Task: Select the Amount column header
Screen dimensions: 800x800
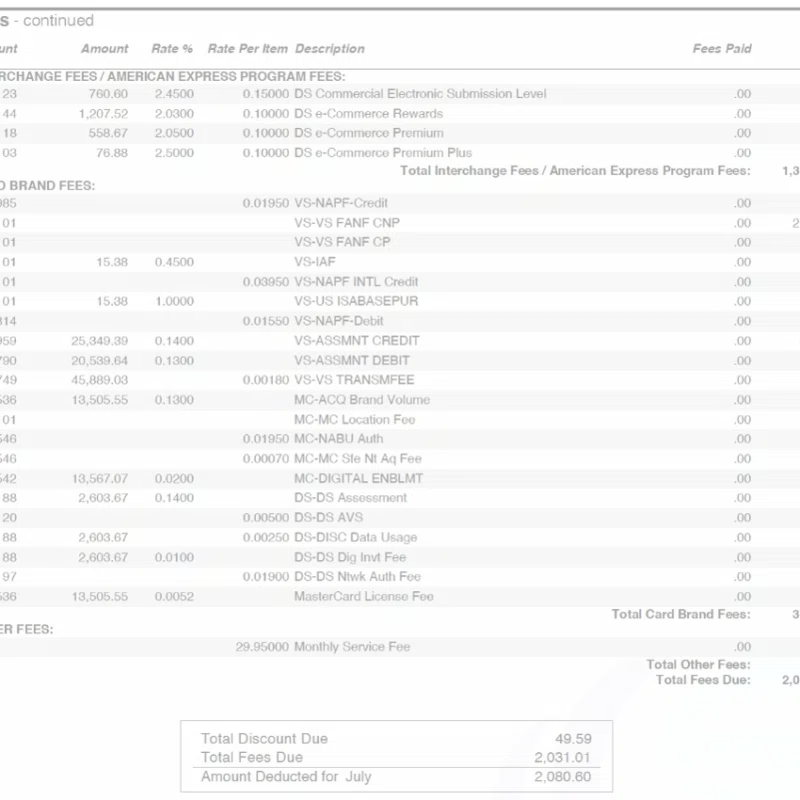Action: tap(104, 48)
